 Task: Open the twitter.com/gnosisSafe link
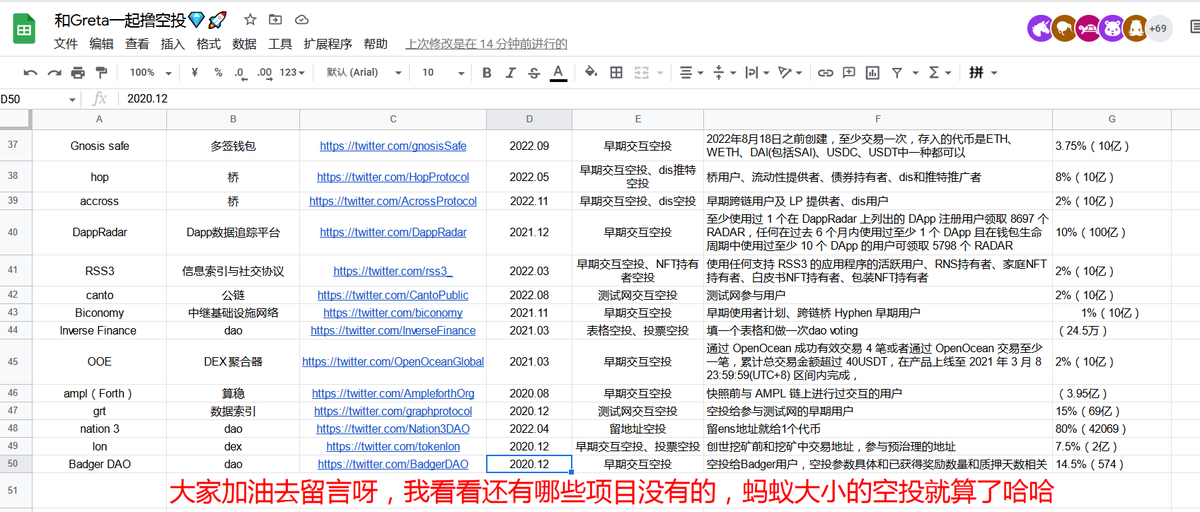pos(393,146)
